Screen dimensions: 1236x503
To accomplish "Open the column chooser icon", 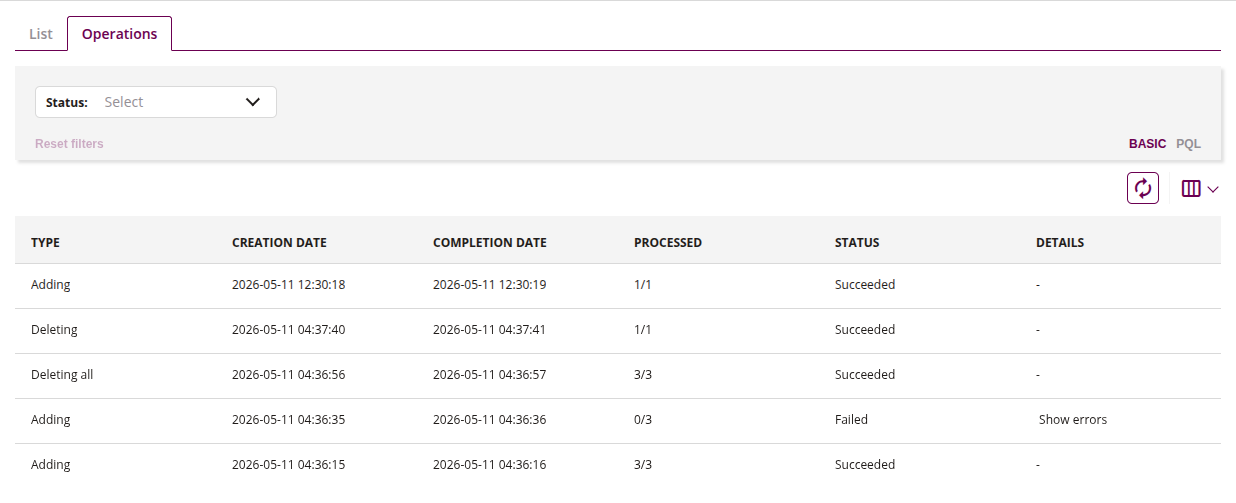I will click(x=1191, y=189).
